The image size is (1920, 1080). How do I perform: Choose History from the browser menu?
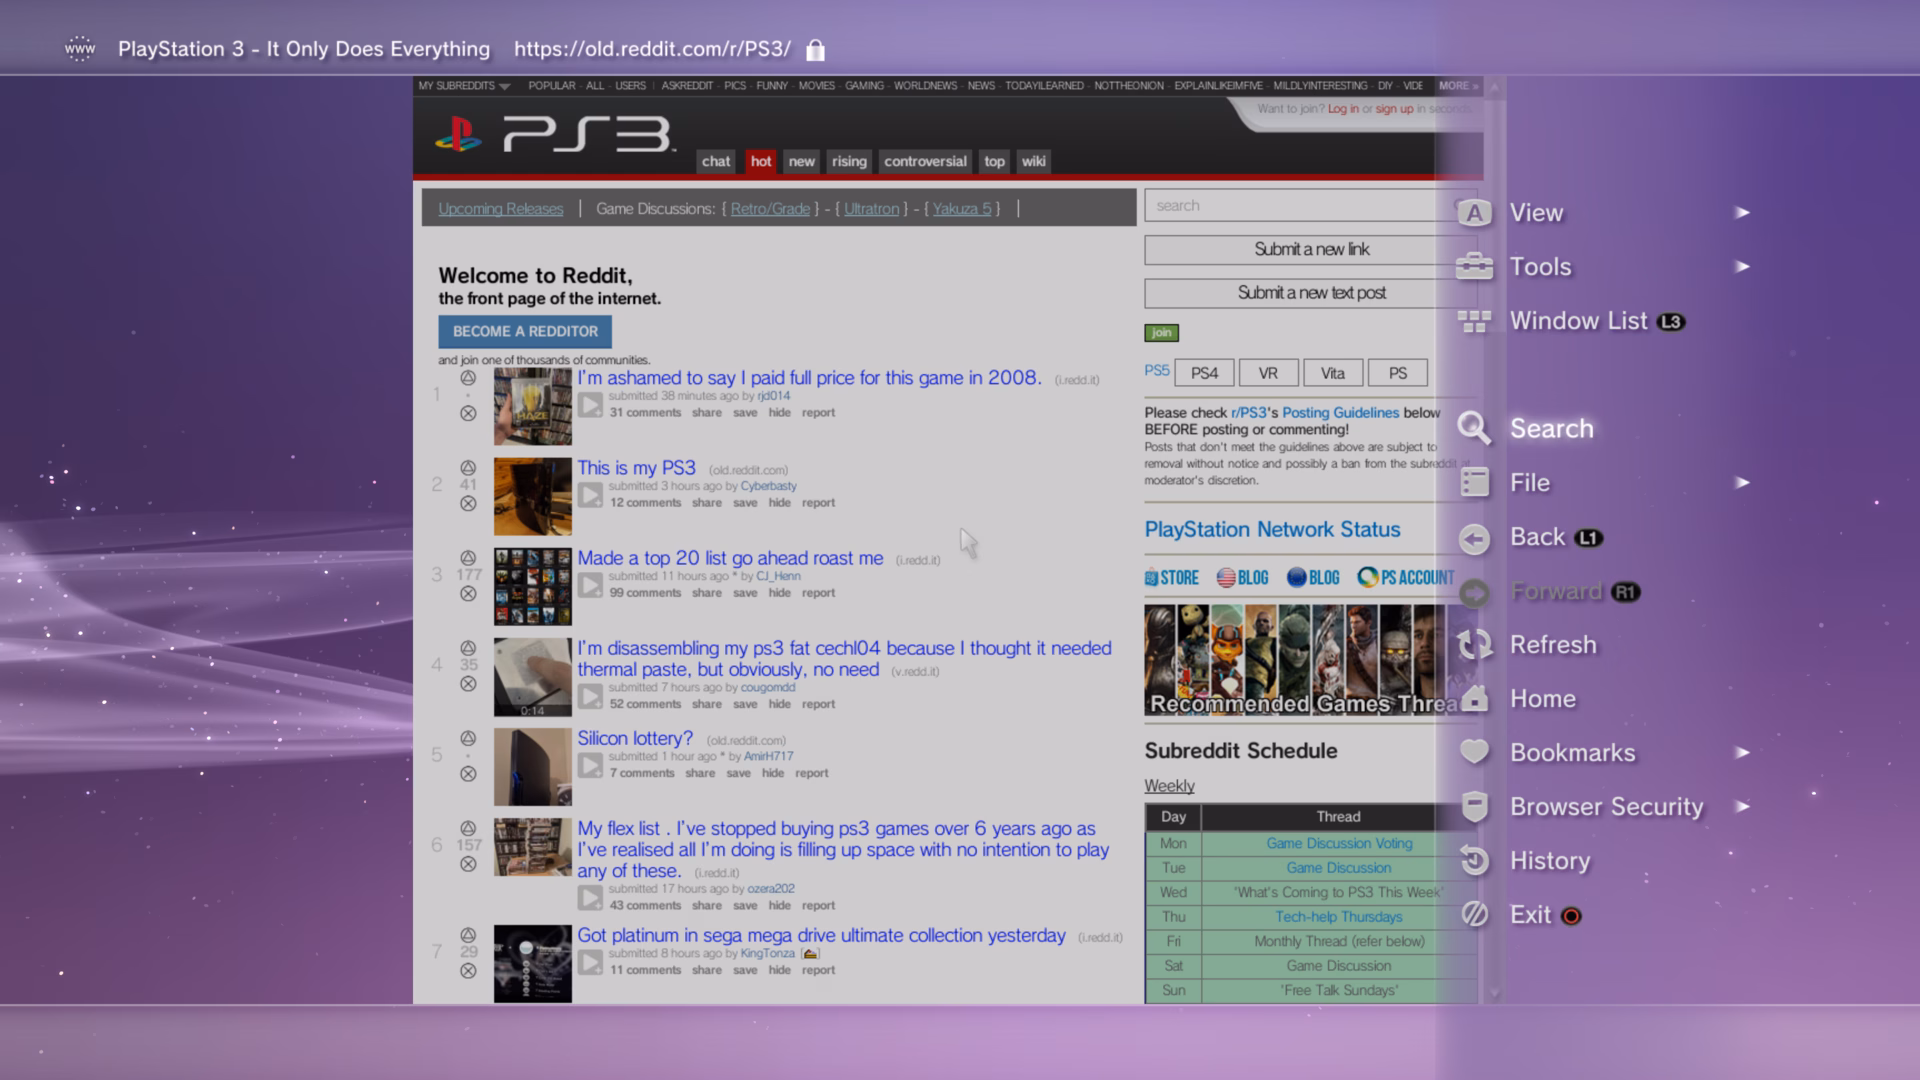coord(1550,861)
